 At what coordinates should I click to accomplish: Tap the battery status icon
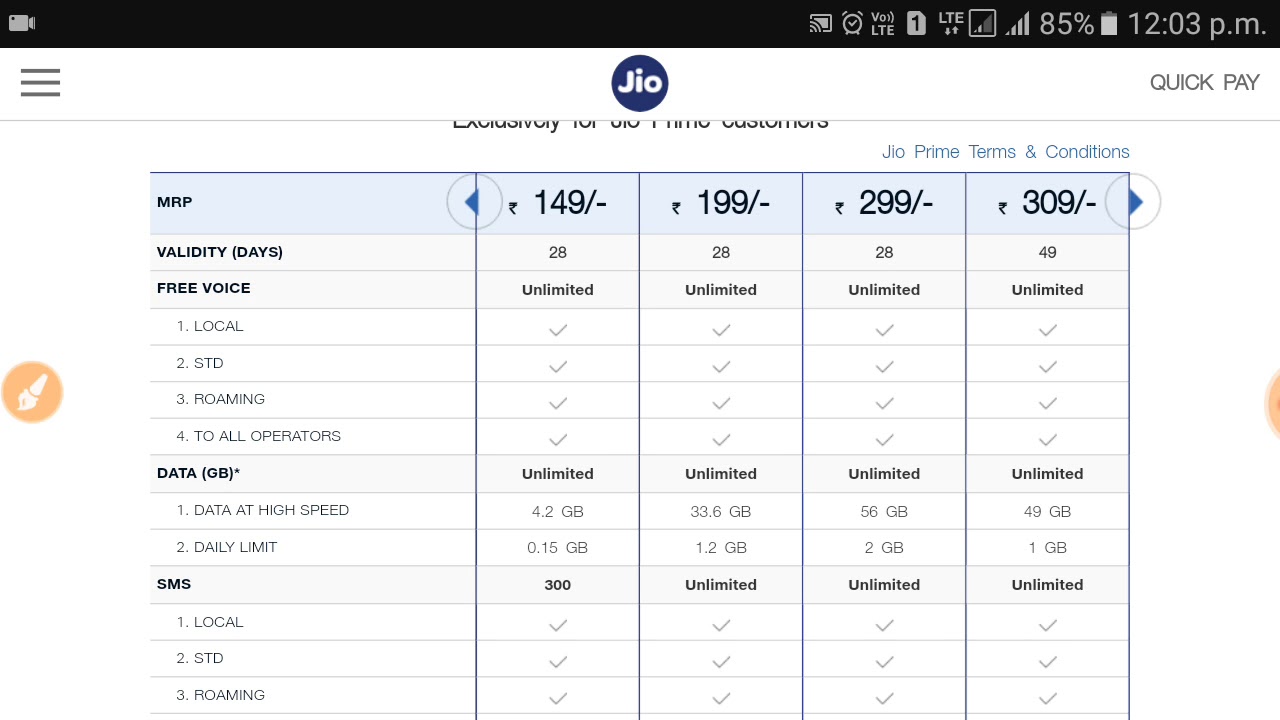[1108, 24]
